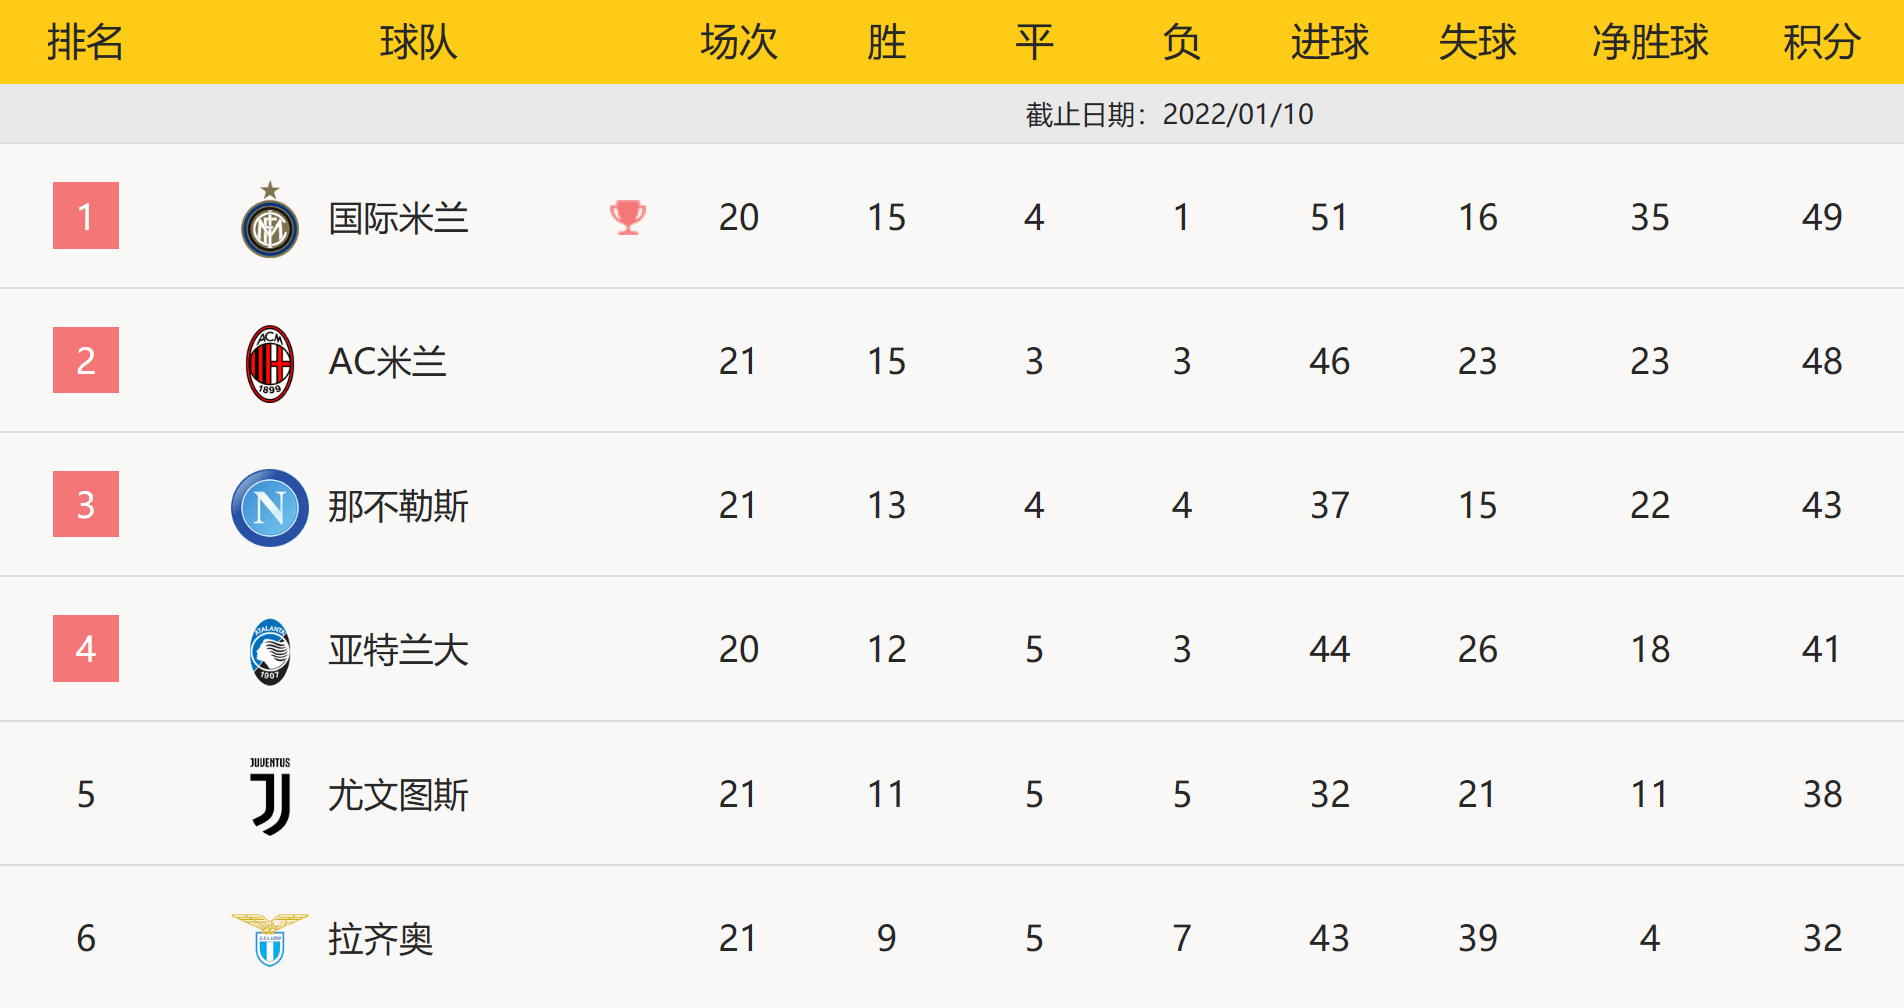Click the Inter Milan club crest
This screenshot has width=1904, height=1008.
point(270,223)
